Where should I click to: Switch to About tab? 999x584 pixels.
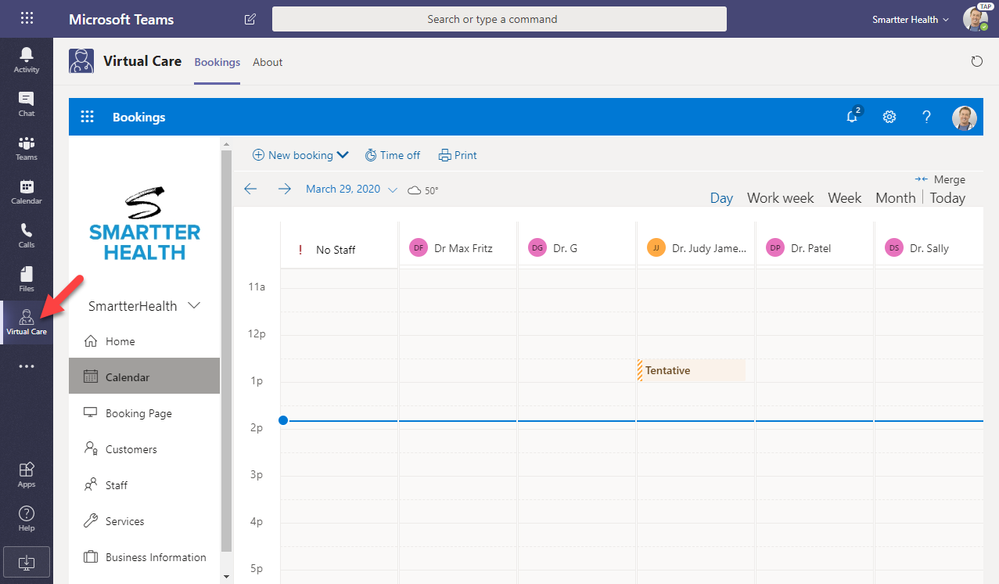[x=268, y=62]
